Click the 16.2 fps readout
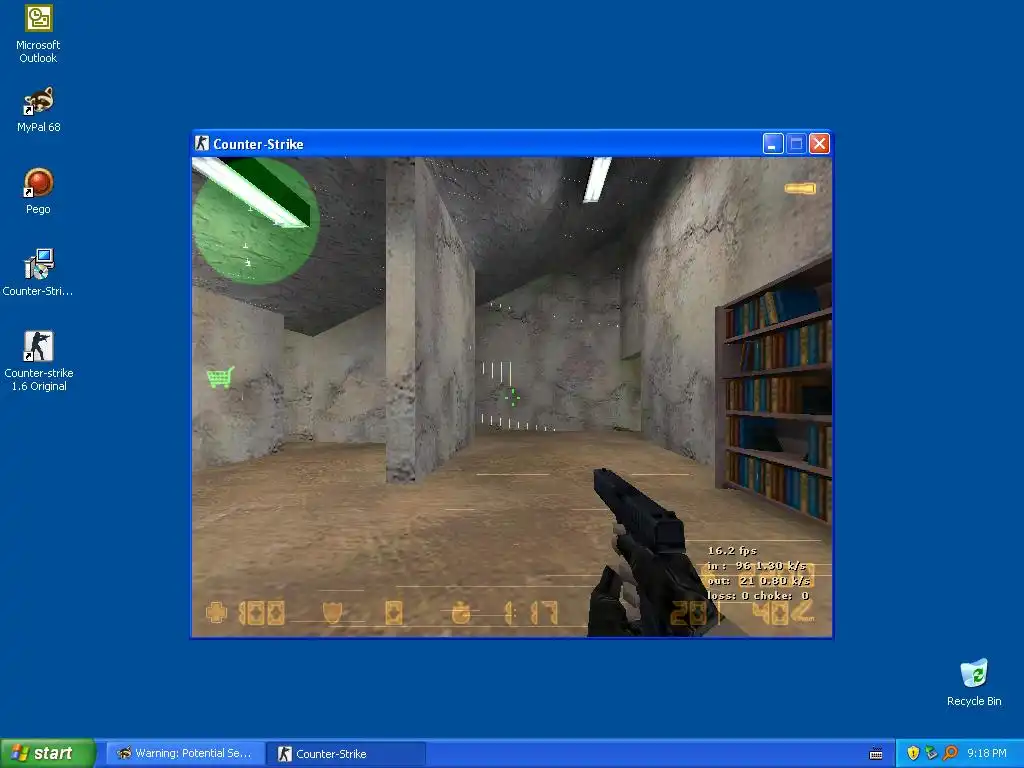Viewport: 1024px width, 768px height. pos(732,551)
